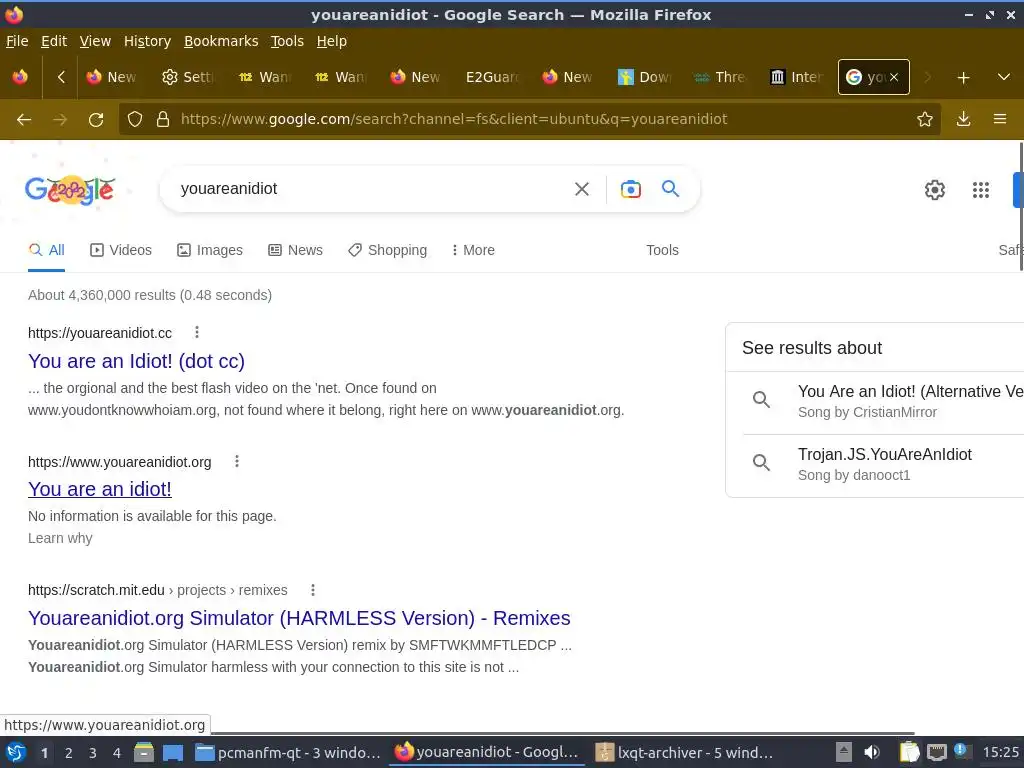
Task: Open Google quick settings gear
Action: pyautogui.click(x=935, y=190)
